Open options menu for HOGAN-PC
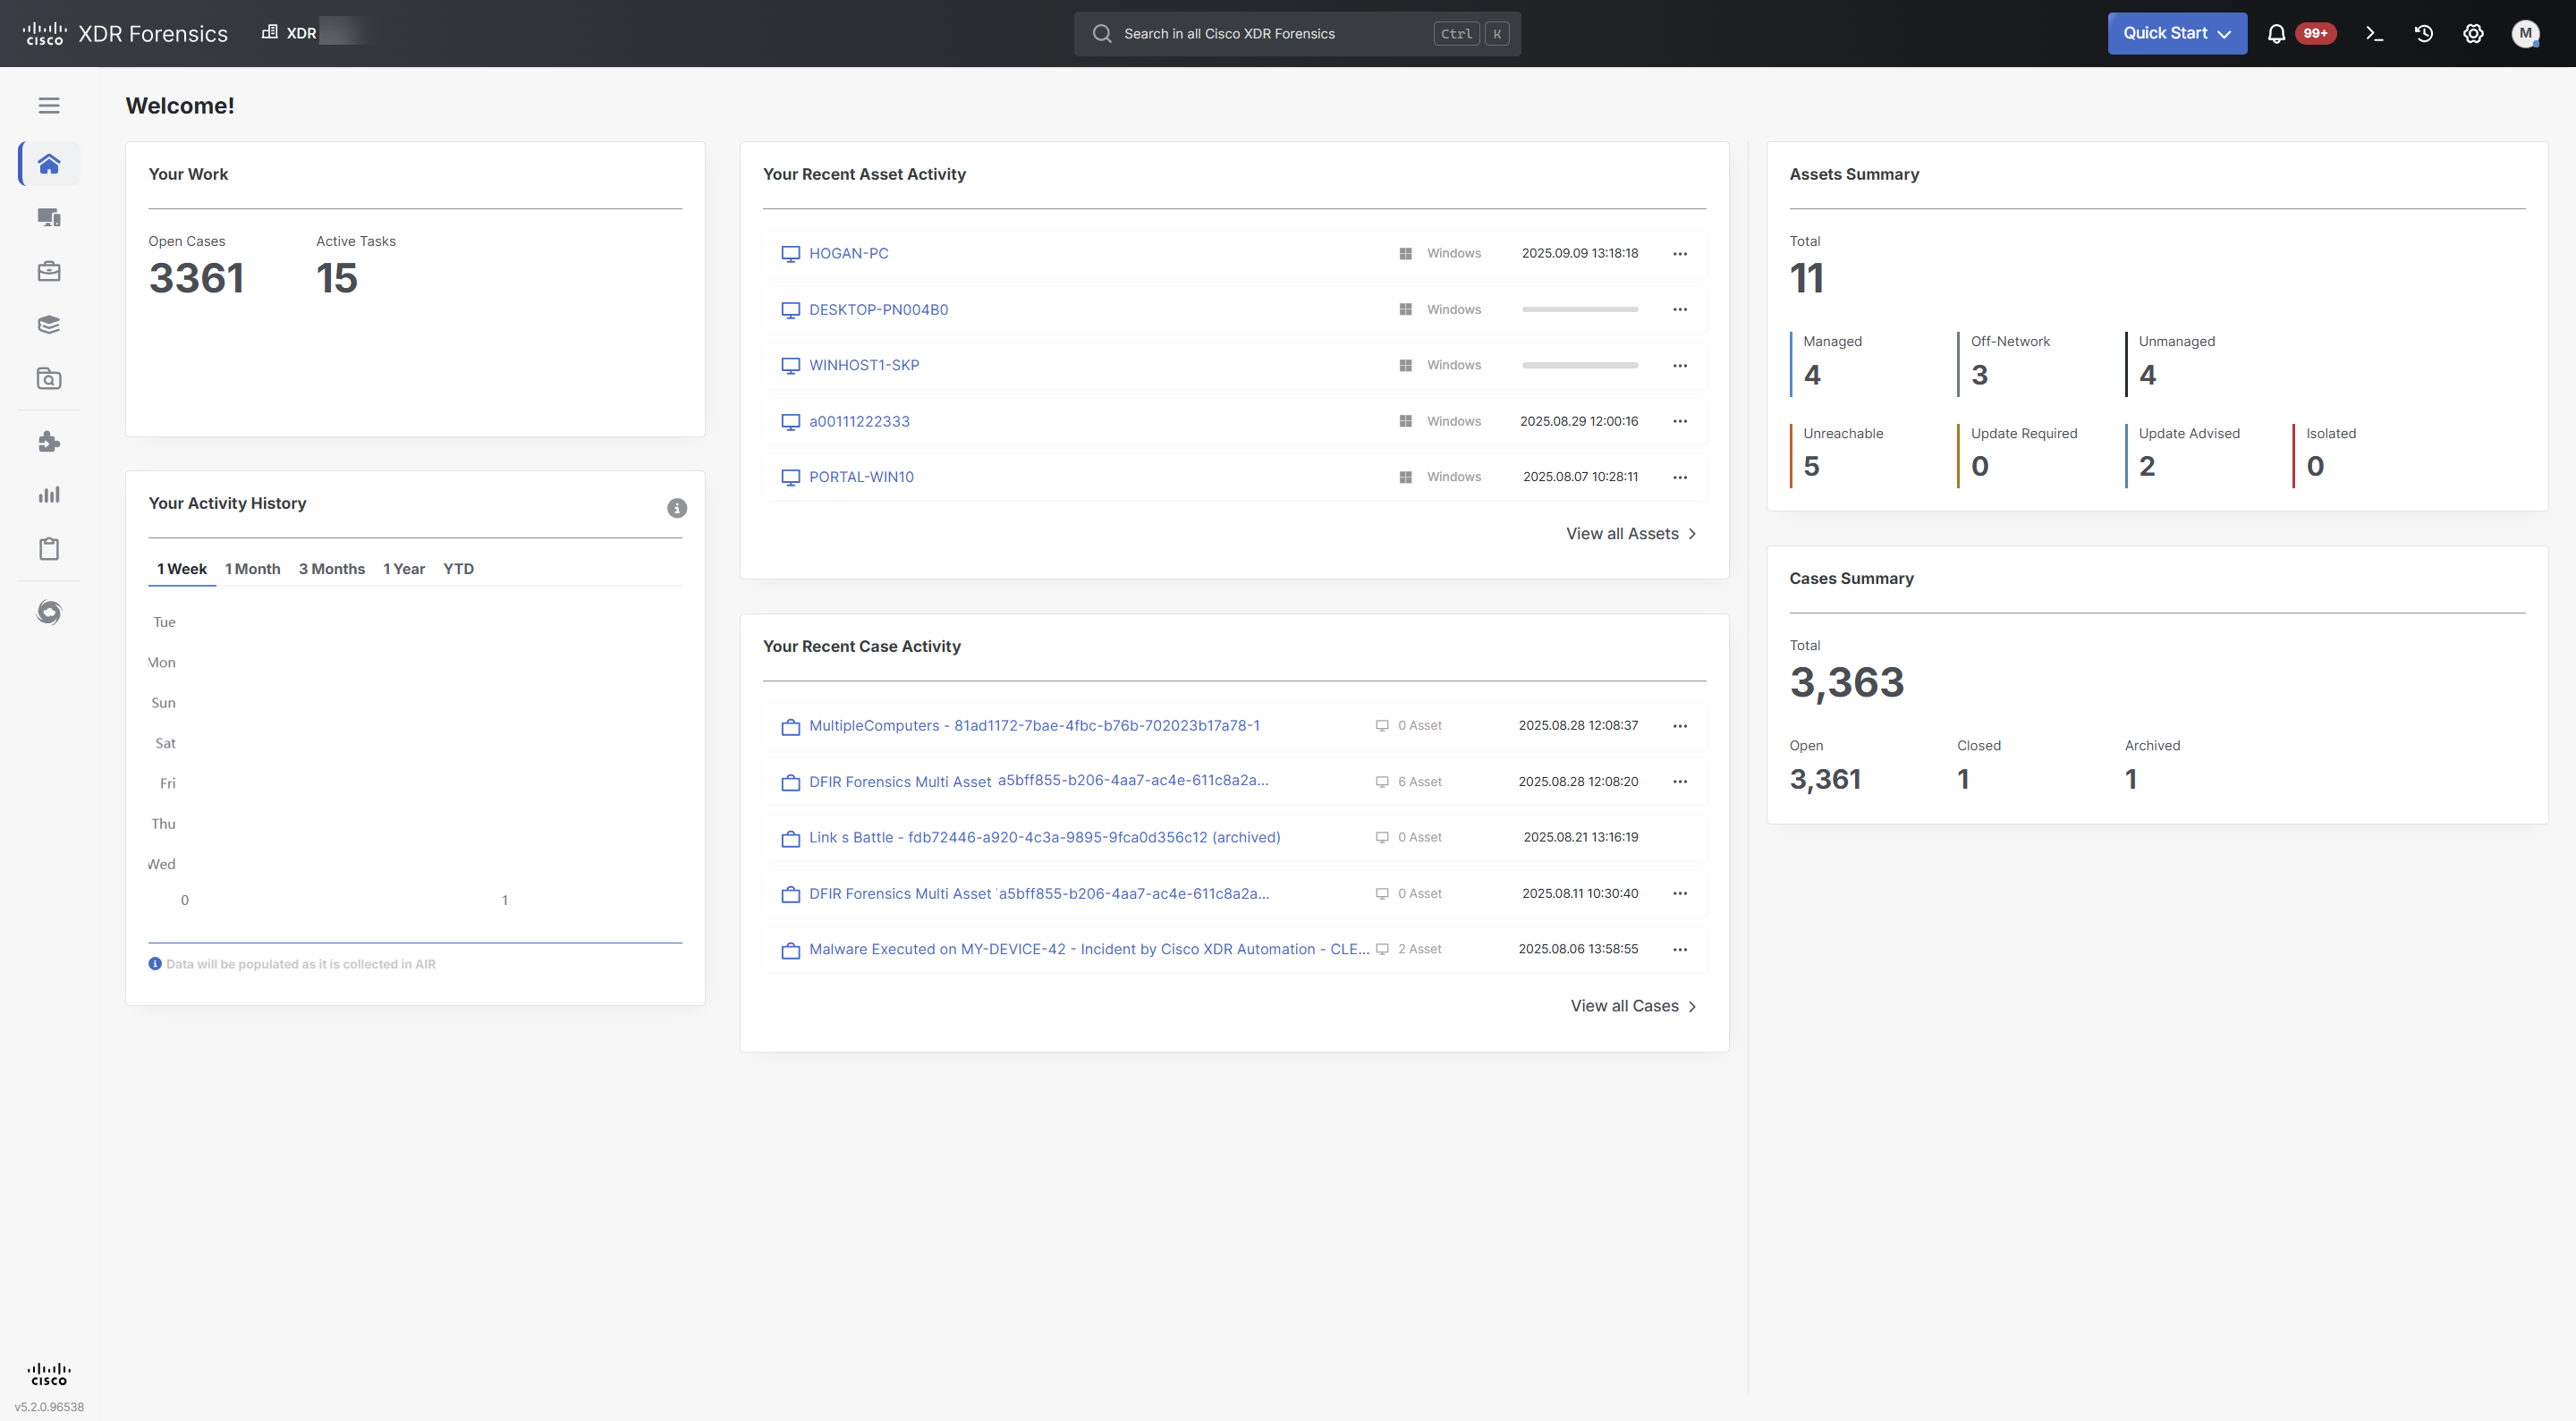The image size is (2576, 1421). point(1680,254)
